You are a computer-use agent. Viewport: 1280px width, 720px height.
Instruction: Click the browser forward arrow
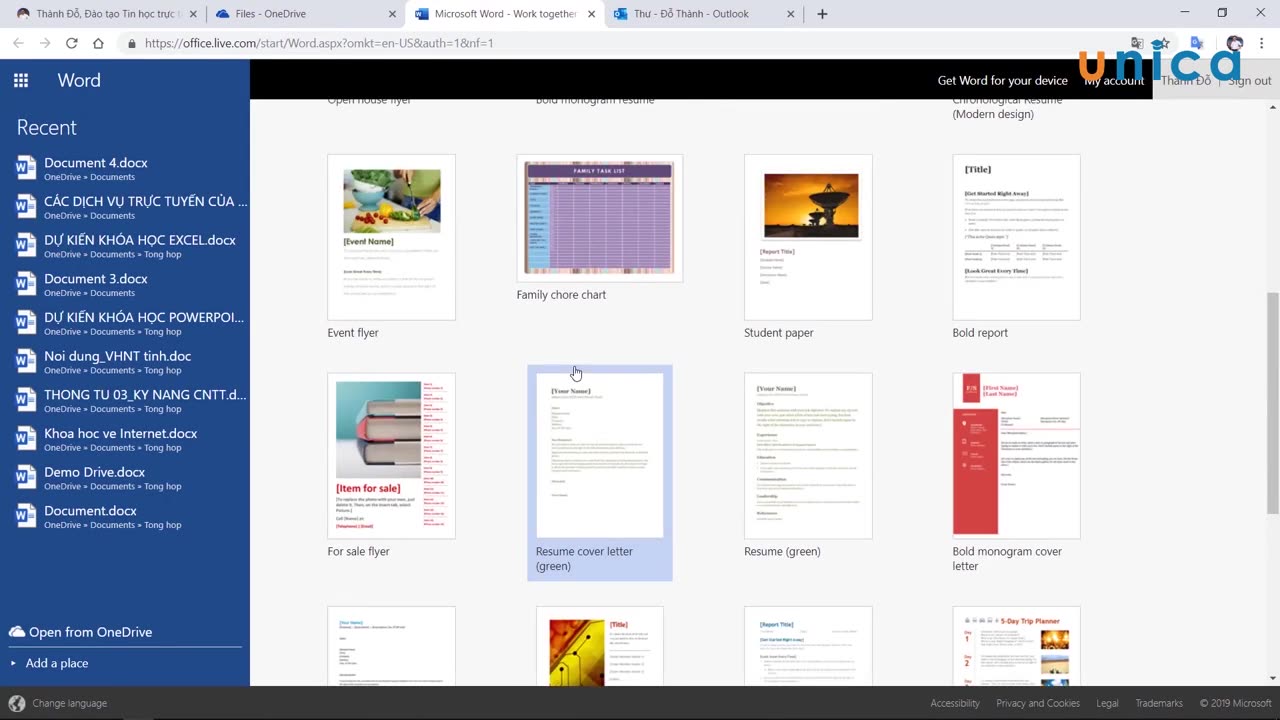(x=45, y=43)
